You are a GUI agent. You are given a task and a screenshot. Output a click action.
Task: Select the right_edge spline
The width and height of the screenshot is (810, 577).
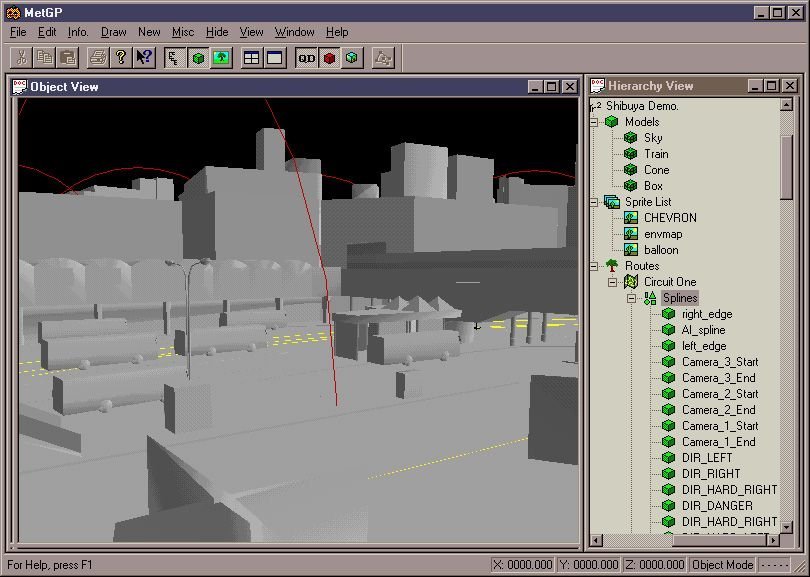pyautogui.click(x=707, y=314)
